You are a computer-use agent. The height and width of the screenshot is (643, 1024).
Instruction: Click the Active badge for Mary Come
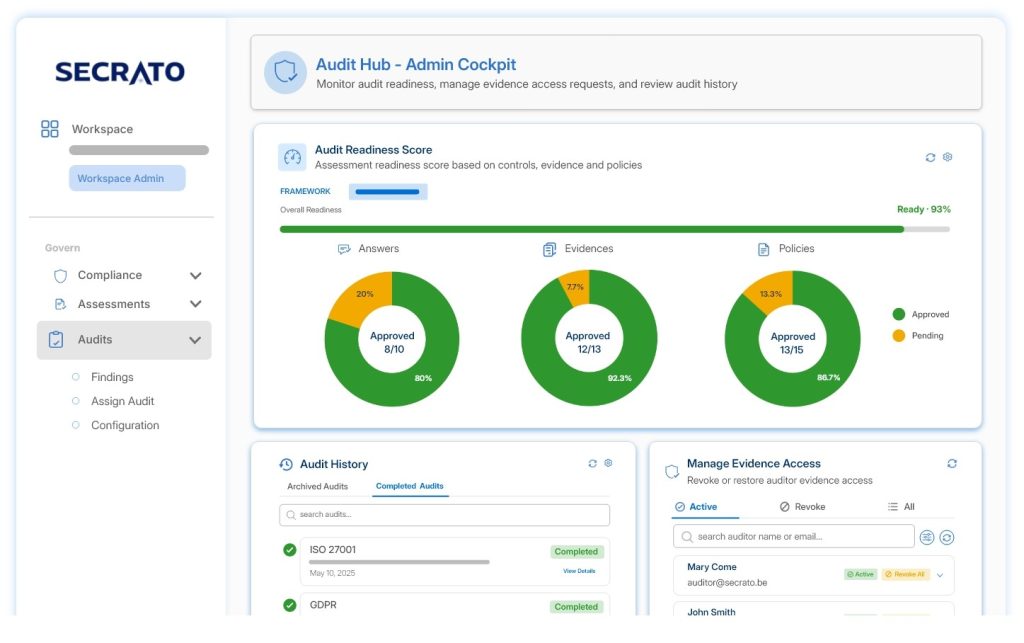tap(860, 574)
